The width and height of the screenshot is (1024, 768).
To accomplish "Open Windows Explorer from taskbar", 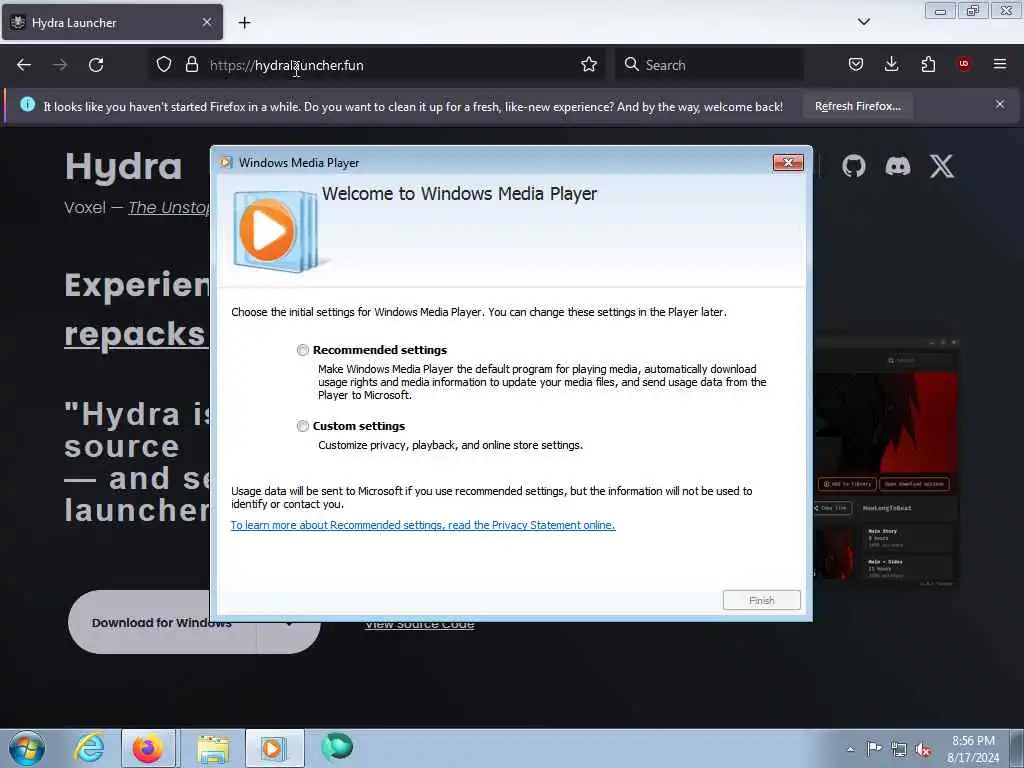I will [x=213, y=748].
